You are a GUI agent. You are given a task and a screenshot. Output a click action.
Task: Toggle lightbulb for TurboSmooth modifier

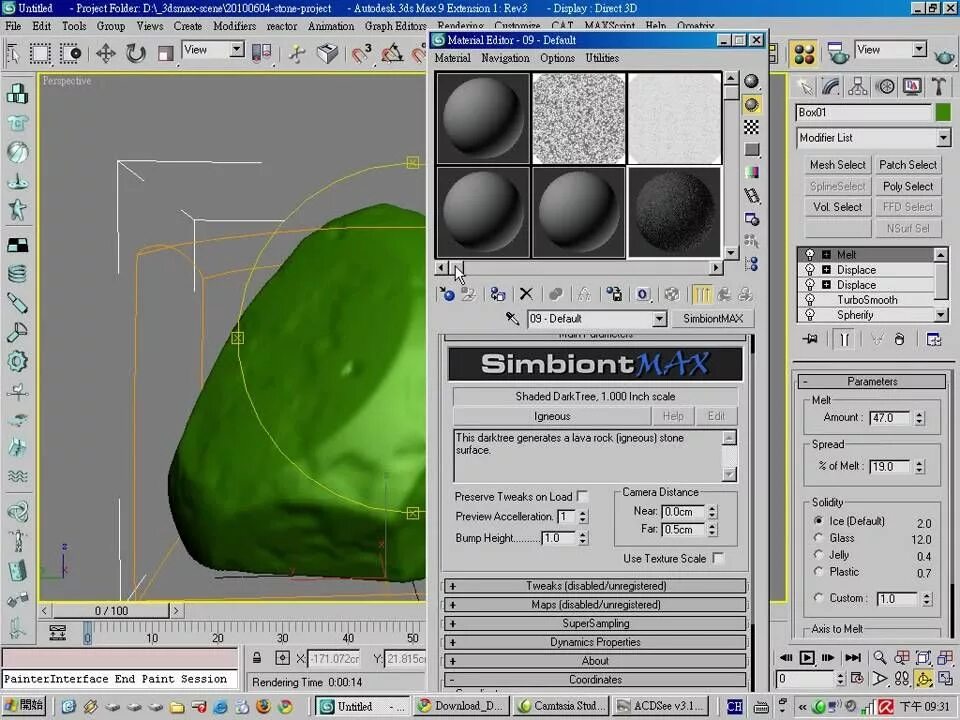click(x=810, y=299)
